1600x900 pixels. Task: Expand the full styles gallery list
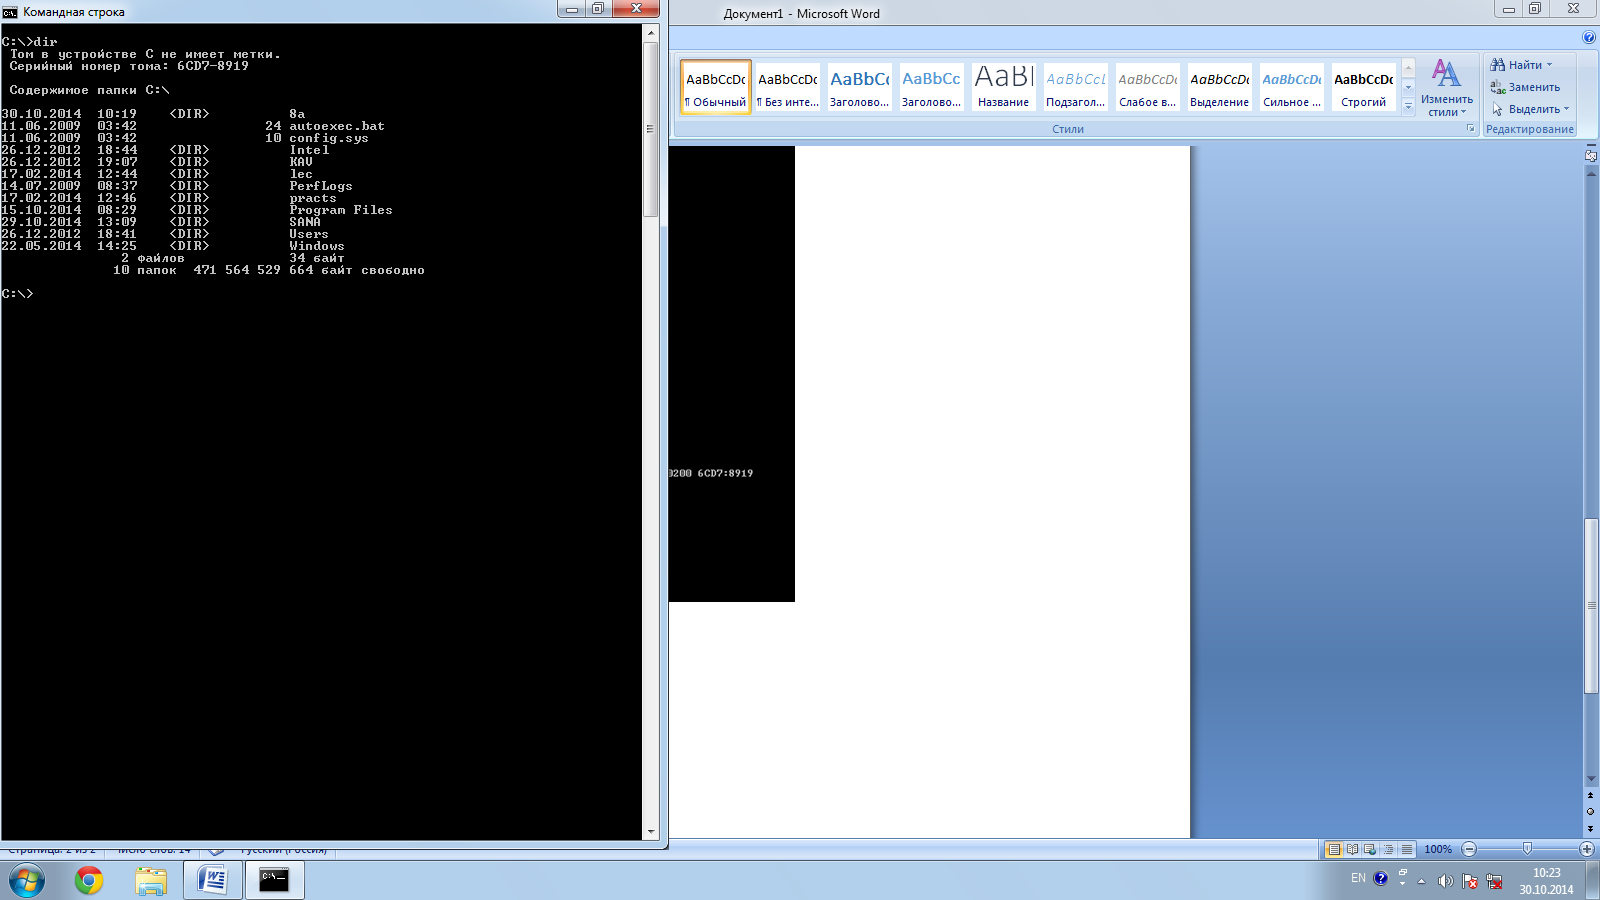click(x=1408, y=106)
